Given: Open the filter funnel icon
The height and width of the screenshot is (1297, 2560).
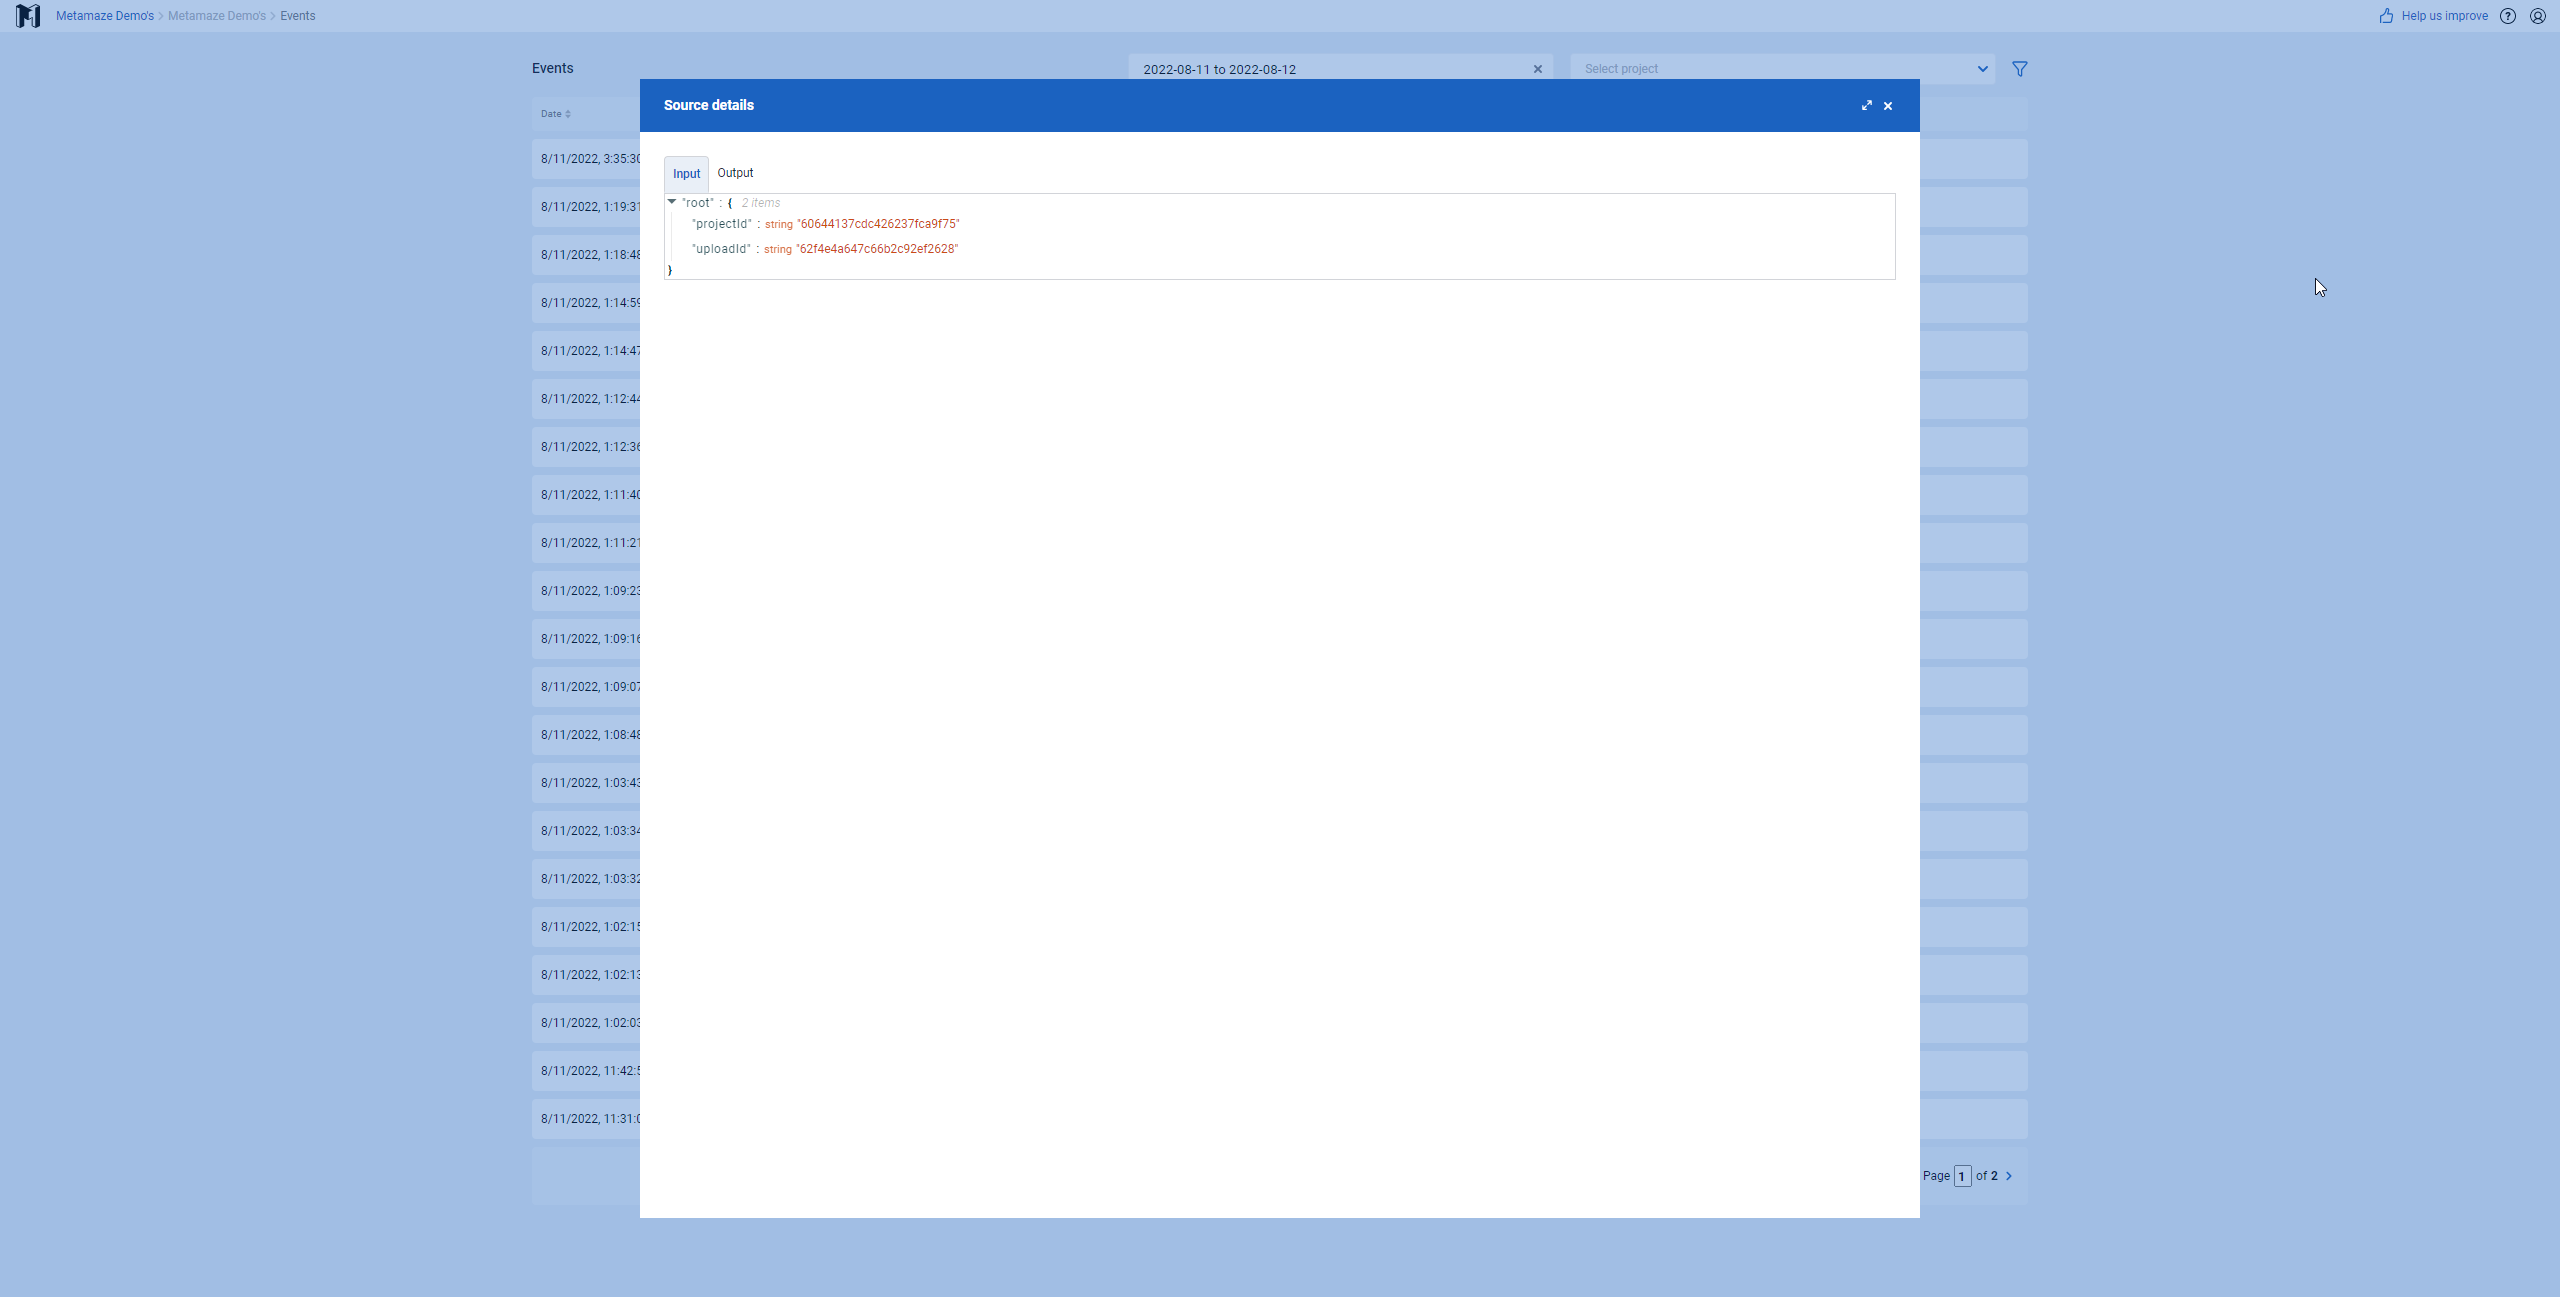Looking at the screenshot, I should pyautogui.click(x=2020, y=69).
